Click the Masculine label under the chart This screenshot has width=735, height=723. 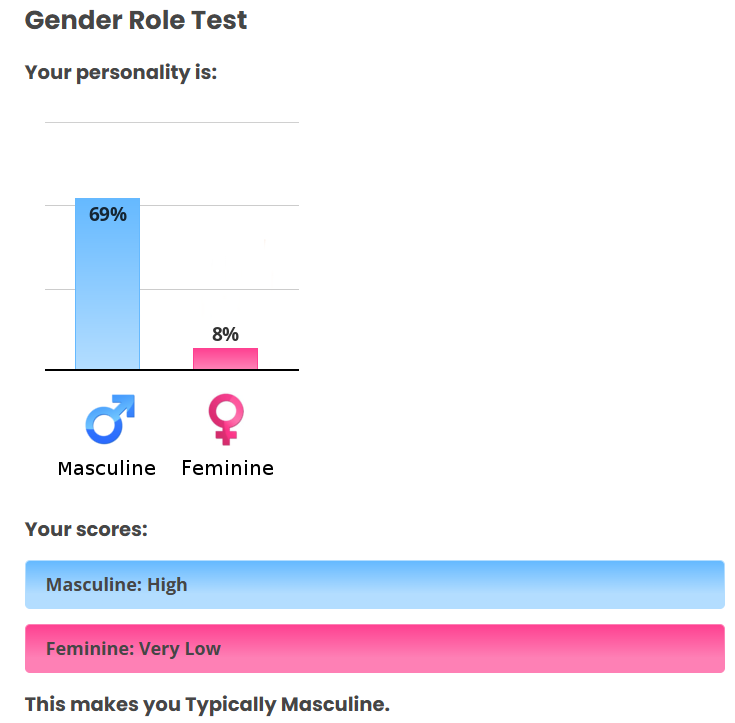107,468
